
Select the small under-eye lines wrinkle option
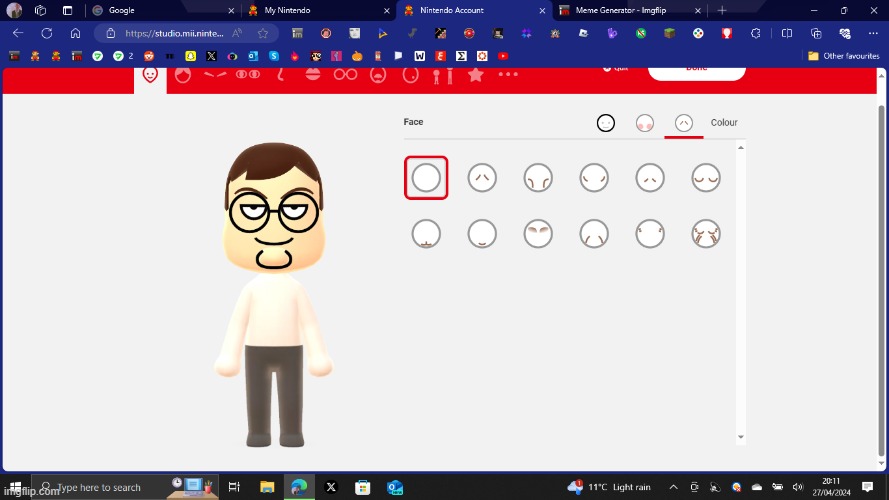tap(650, 178)
